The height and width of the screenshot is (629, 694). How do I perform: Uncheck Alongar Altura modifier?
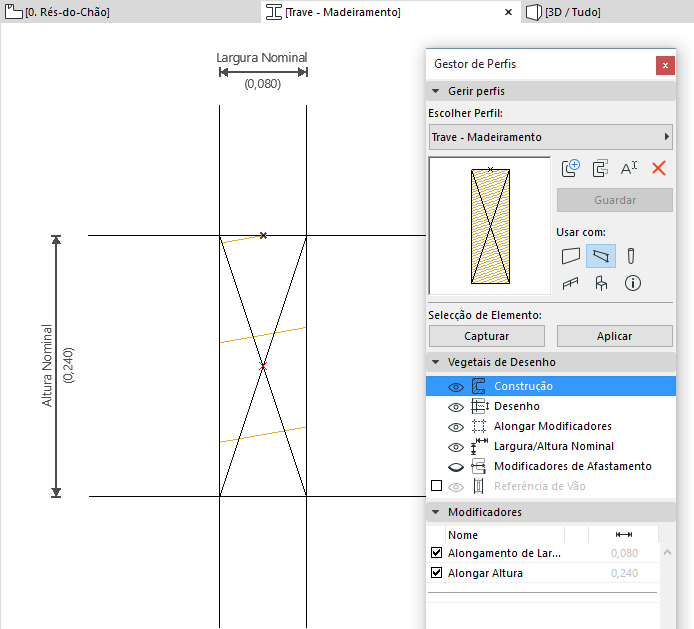tap(436, 573)
